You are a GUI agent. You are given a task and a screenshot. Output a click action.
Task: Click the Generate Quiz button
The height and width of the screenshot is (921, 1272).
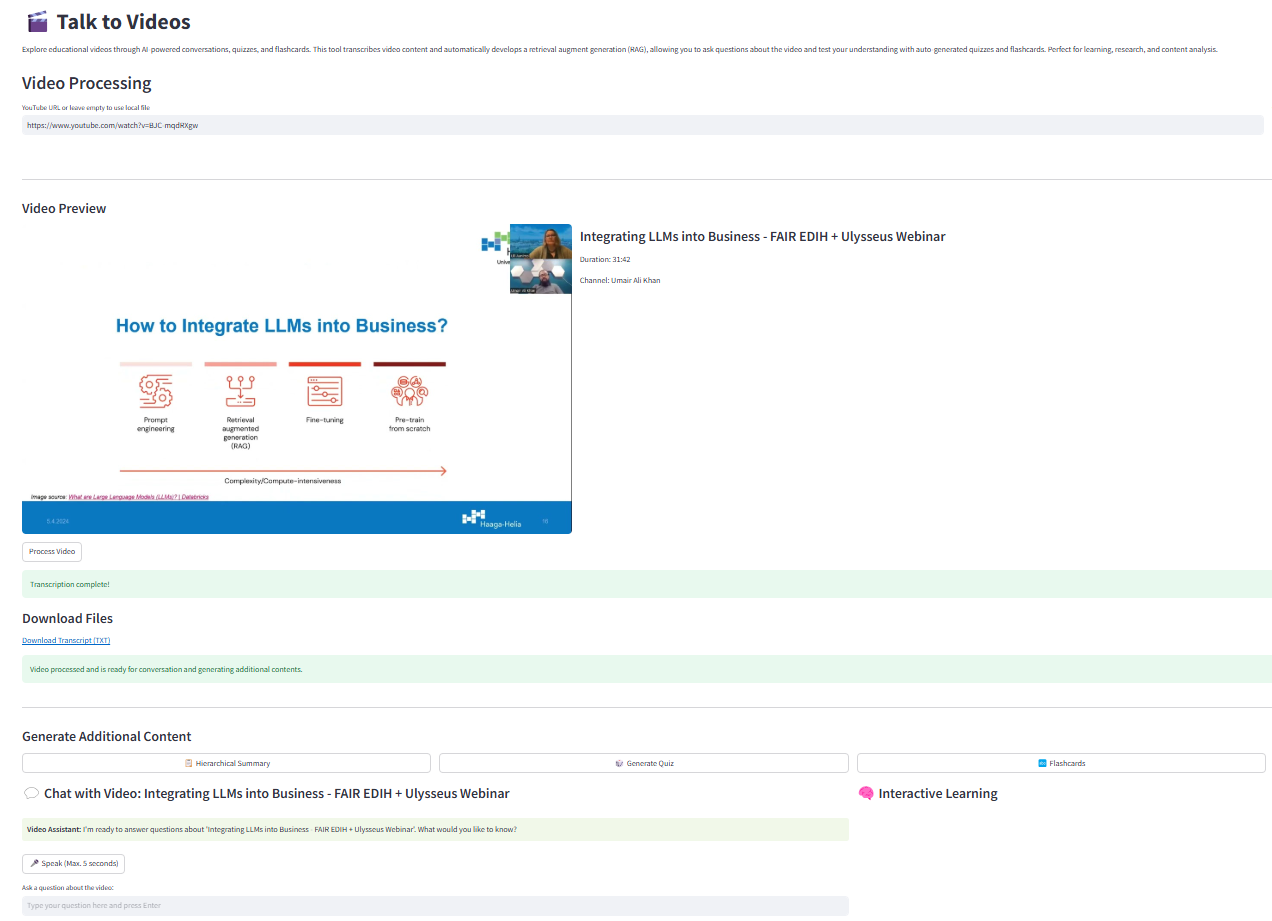(644, 763)
